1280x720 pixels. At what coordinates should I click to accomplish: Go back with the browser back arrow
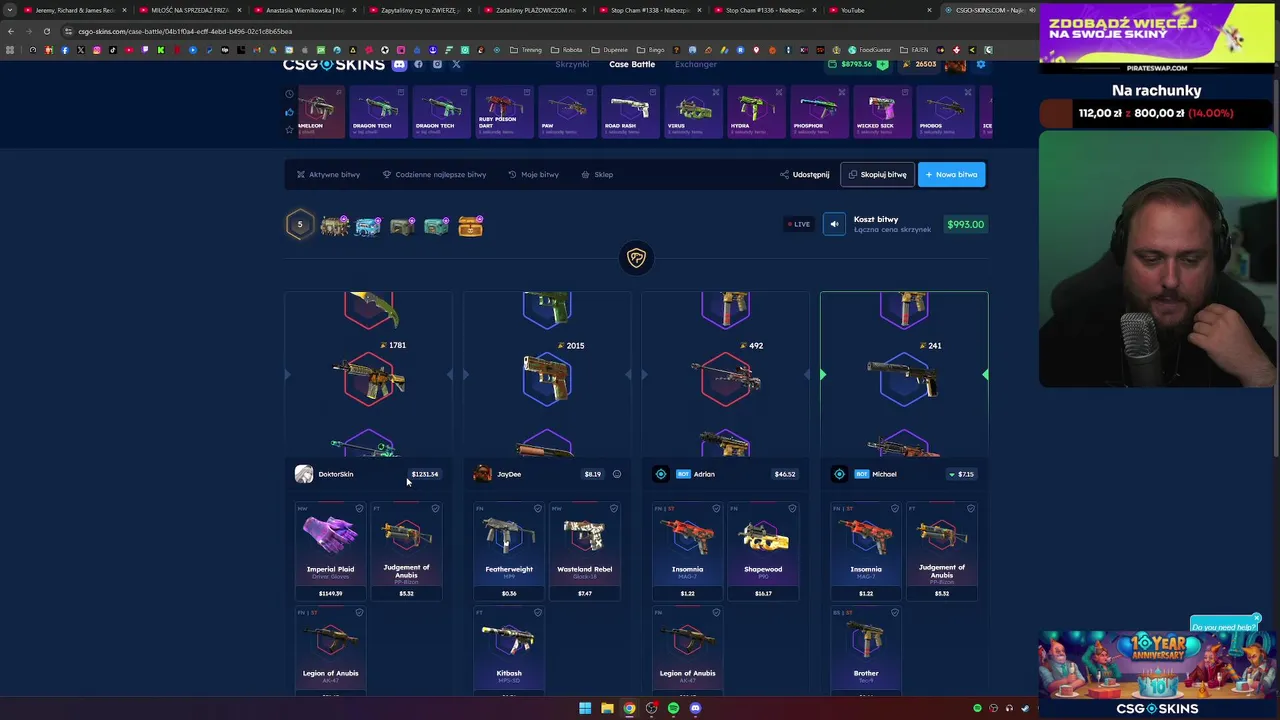[11, 31]
